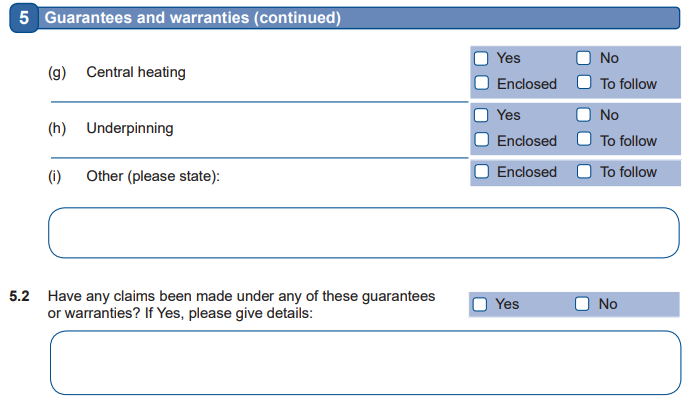The height and width of the screenshot is (405, 696).
Task: Check Enclosed for Other guarantee
Action: click(481, 172)
